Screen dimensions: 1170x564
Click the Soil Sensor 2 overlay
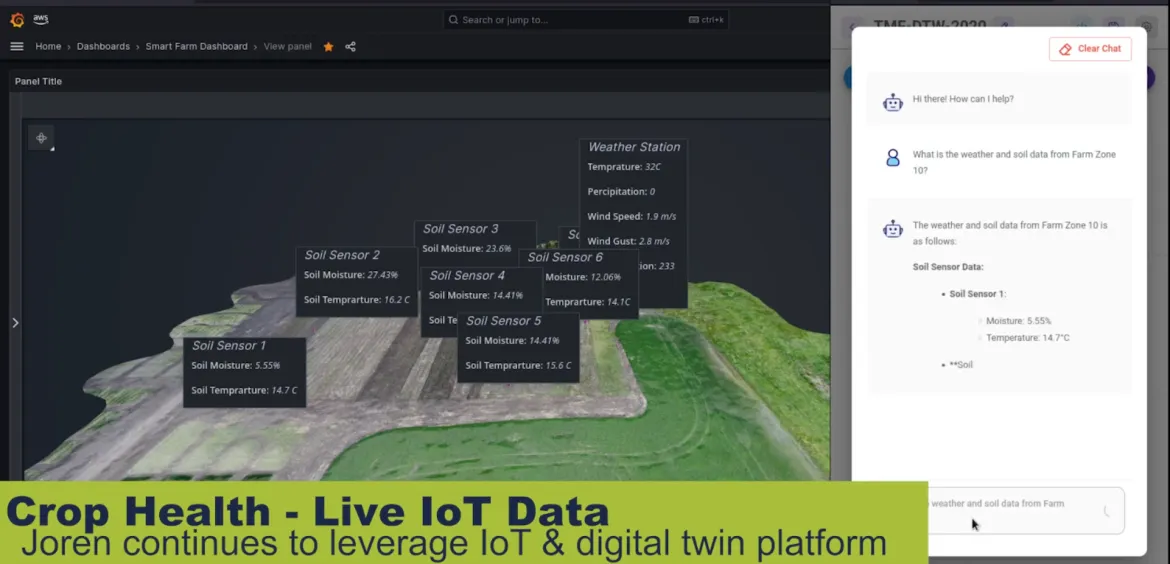pos(342,256)
